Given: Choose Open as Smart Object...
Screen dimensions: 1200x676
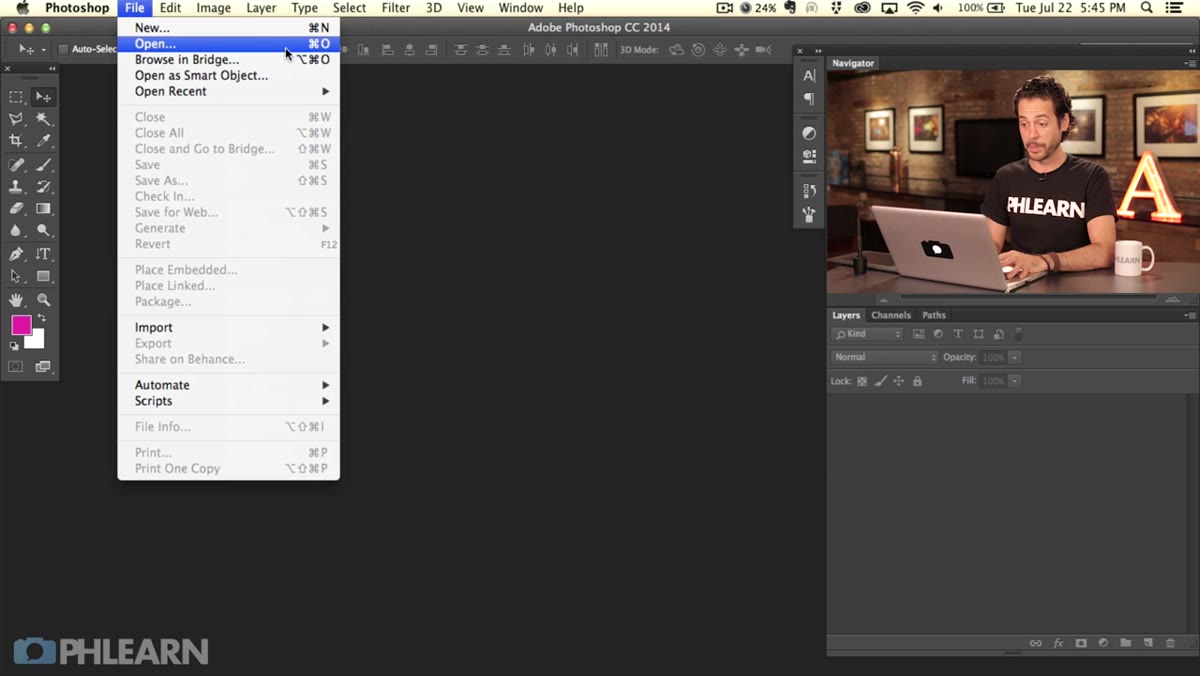Looking at the screenshot, I should (x=228, y=75).
